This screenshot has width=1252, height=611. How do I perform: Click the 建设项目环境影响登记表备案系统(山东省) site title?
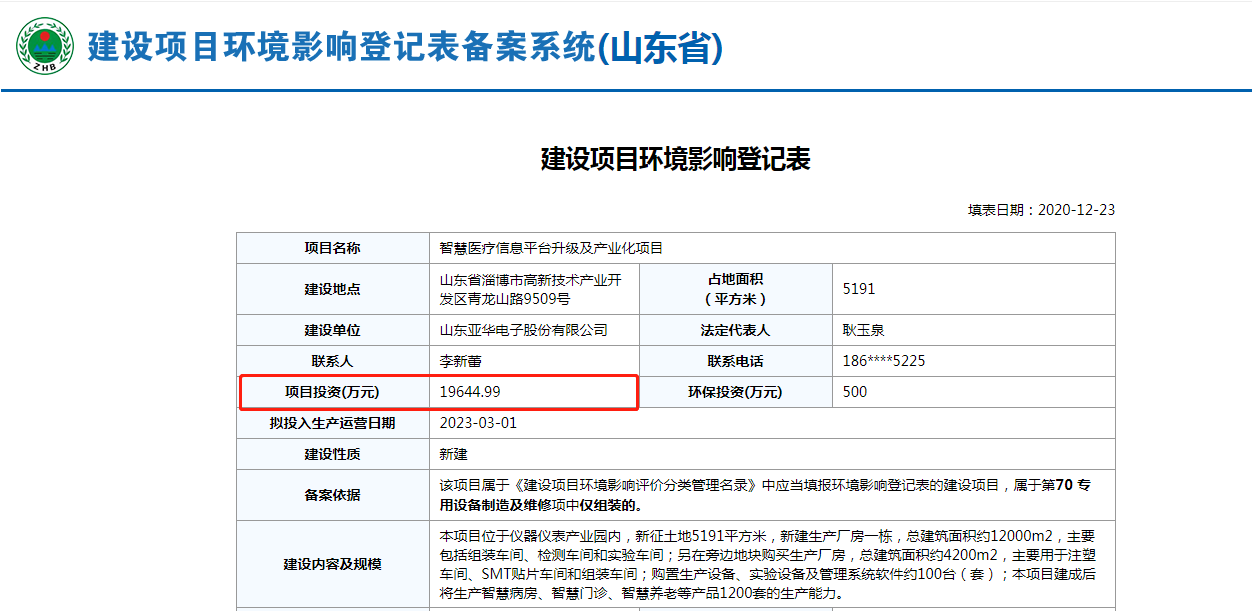coord(404,47)
